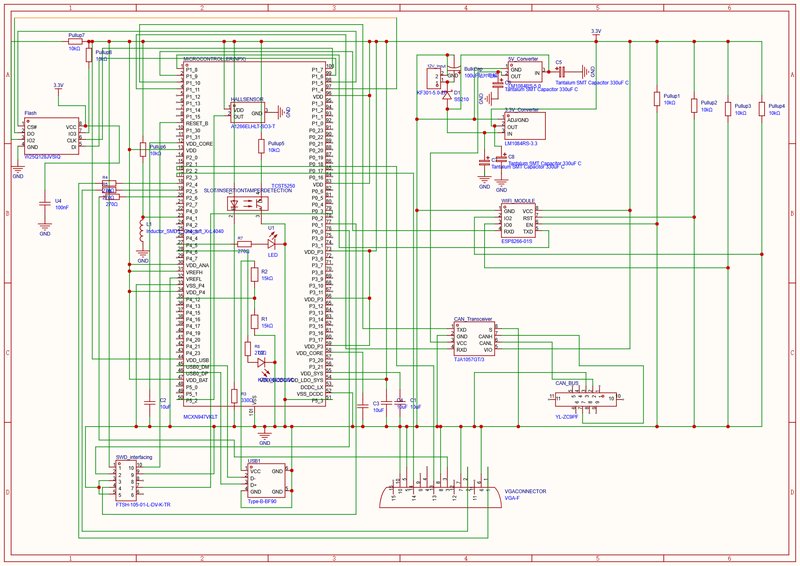Image resolution: width=800 pixels, height=566 pixels.
Task: Click the CAN_BUS designator text
Action: tap(567, 383)
